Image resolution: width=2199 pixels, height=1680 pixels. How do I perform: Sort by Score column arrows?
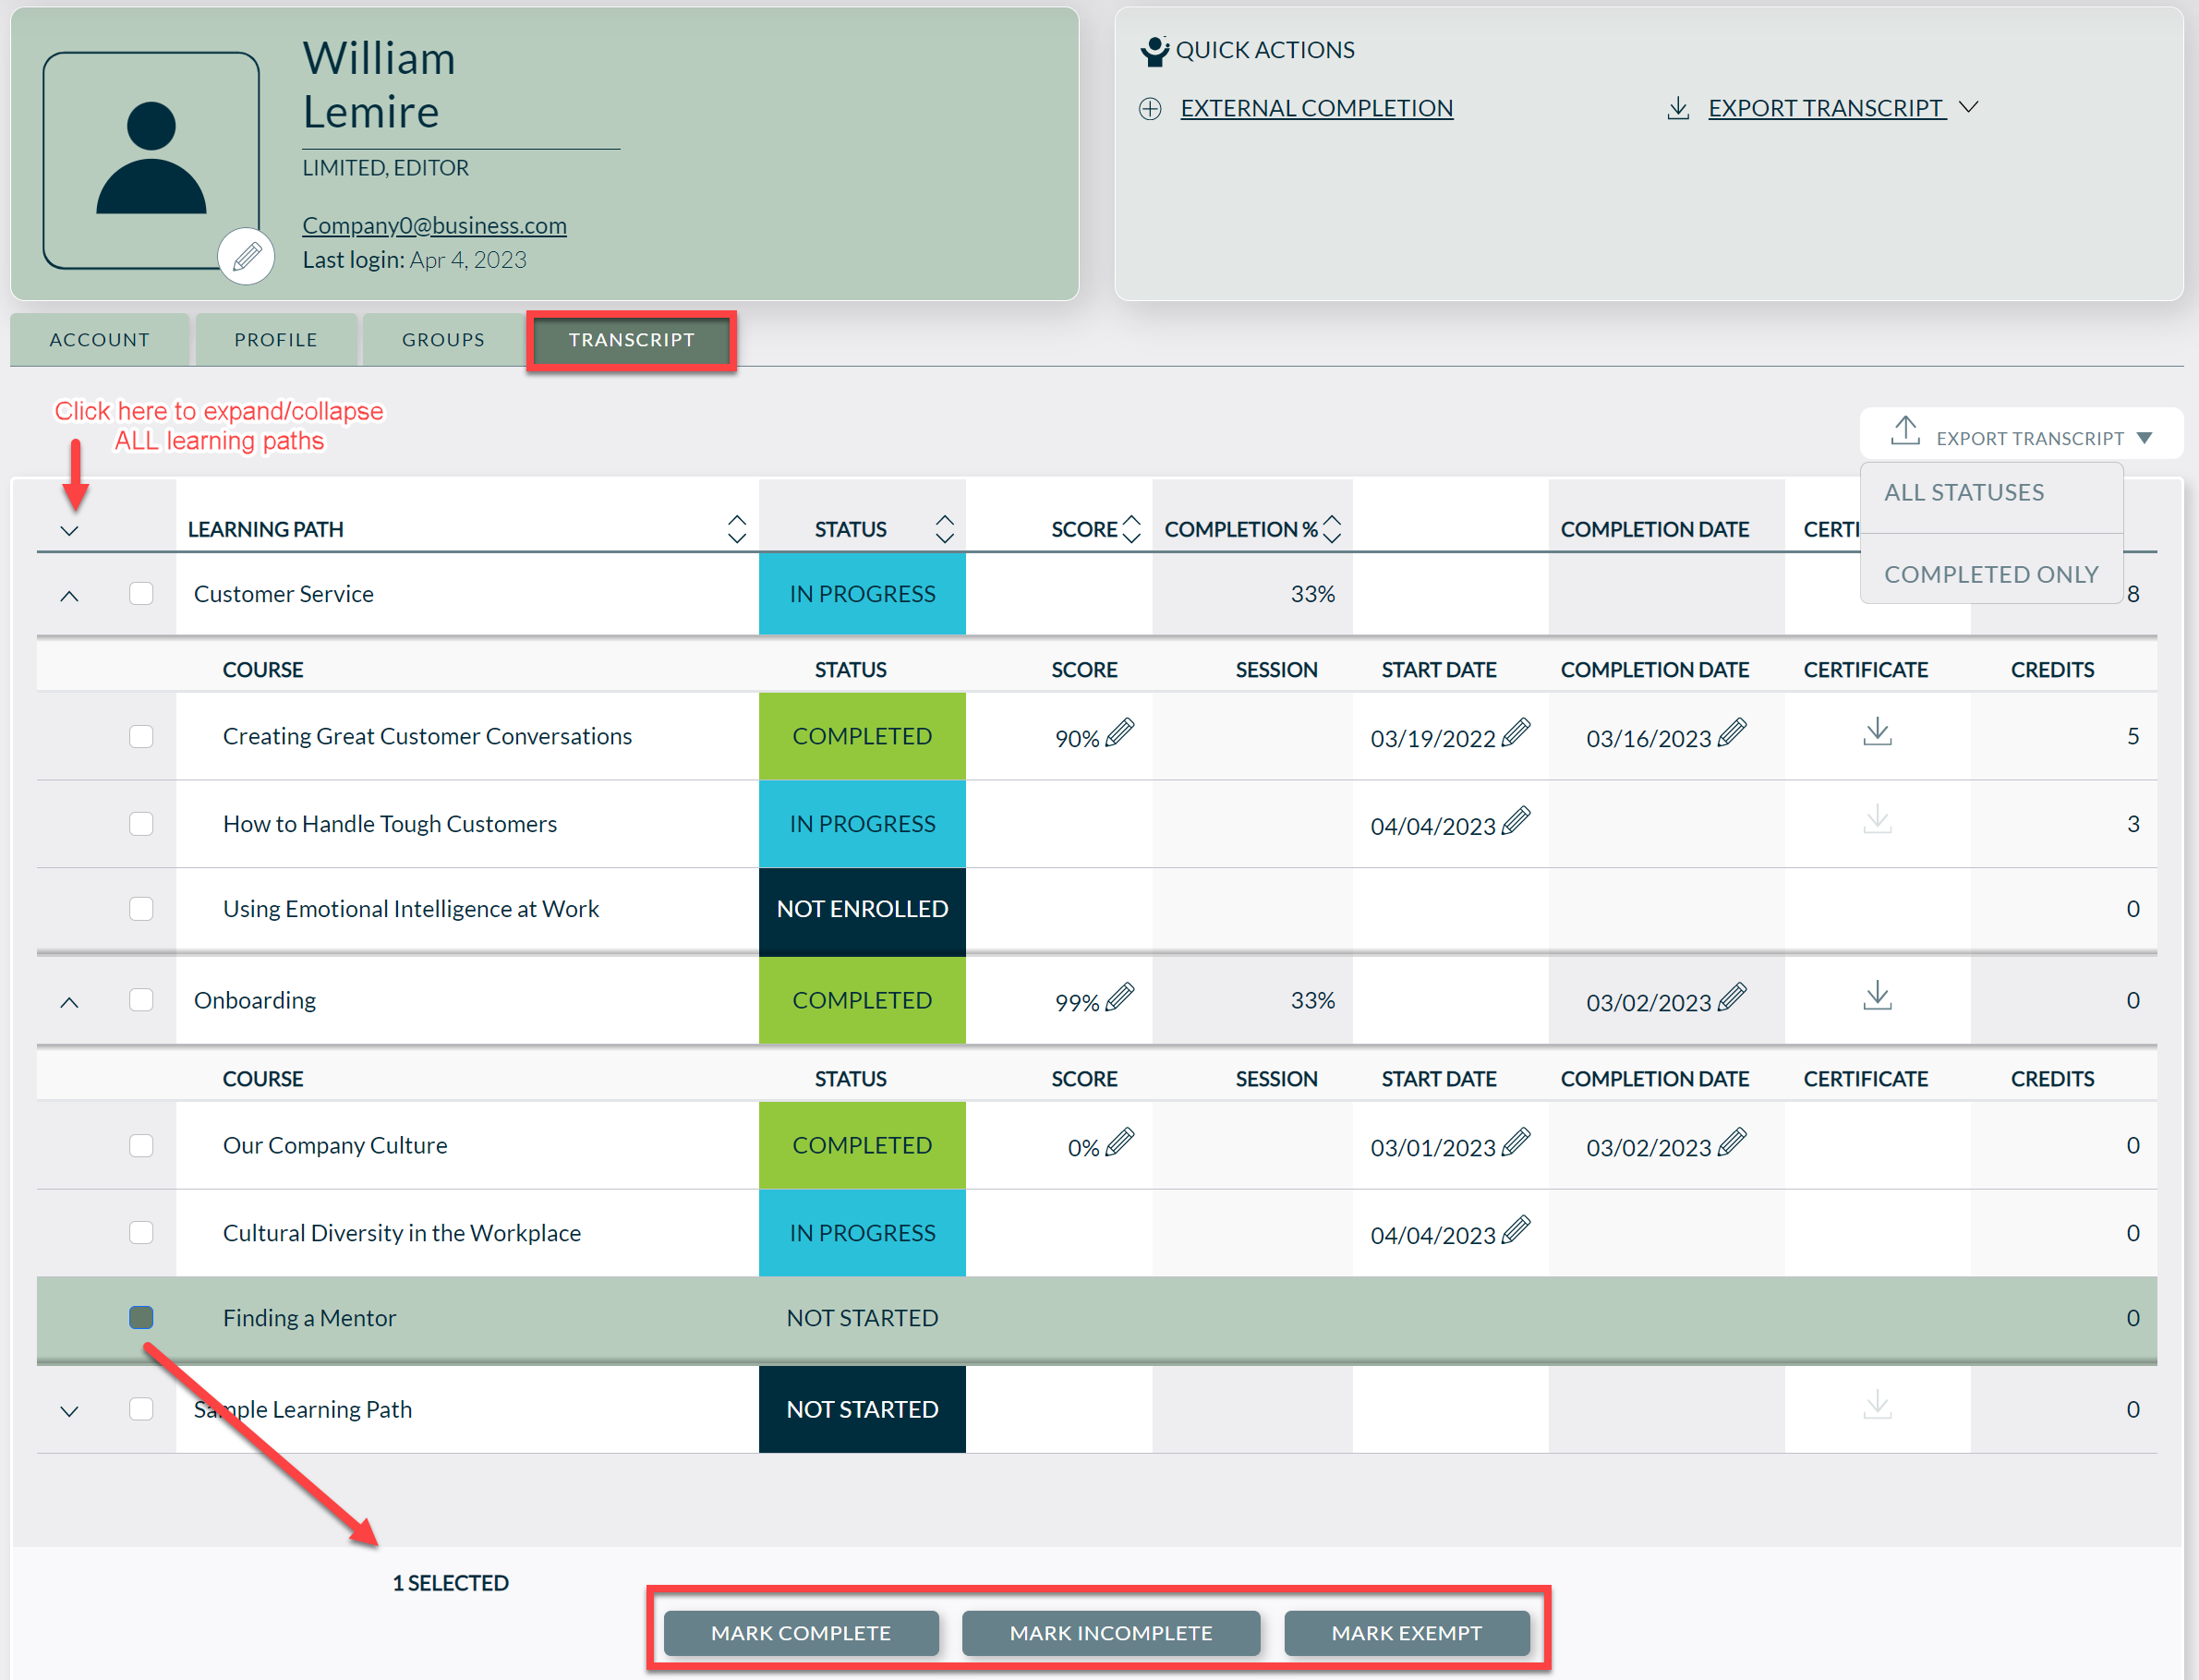point(1132,529)
